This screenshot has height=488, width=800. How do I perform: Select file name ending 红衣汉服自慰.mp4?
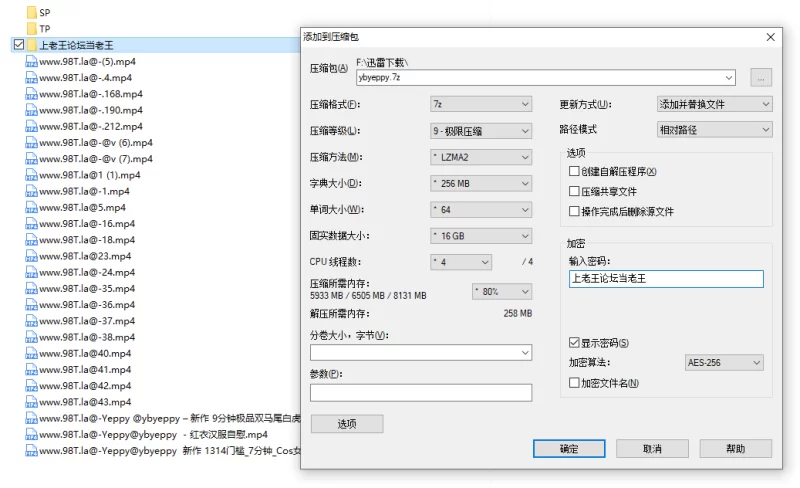click(x=154, y=435)
